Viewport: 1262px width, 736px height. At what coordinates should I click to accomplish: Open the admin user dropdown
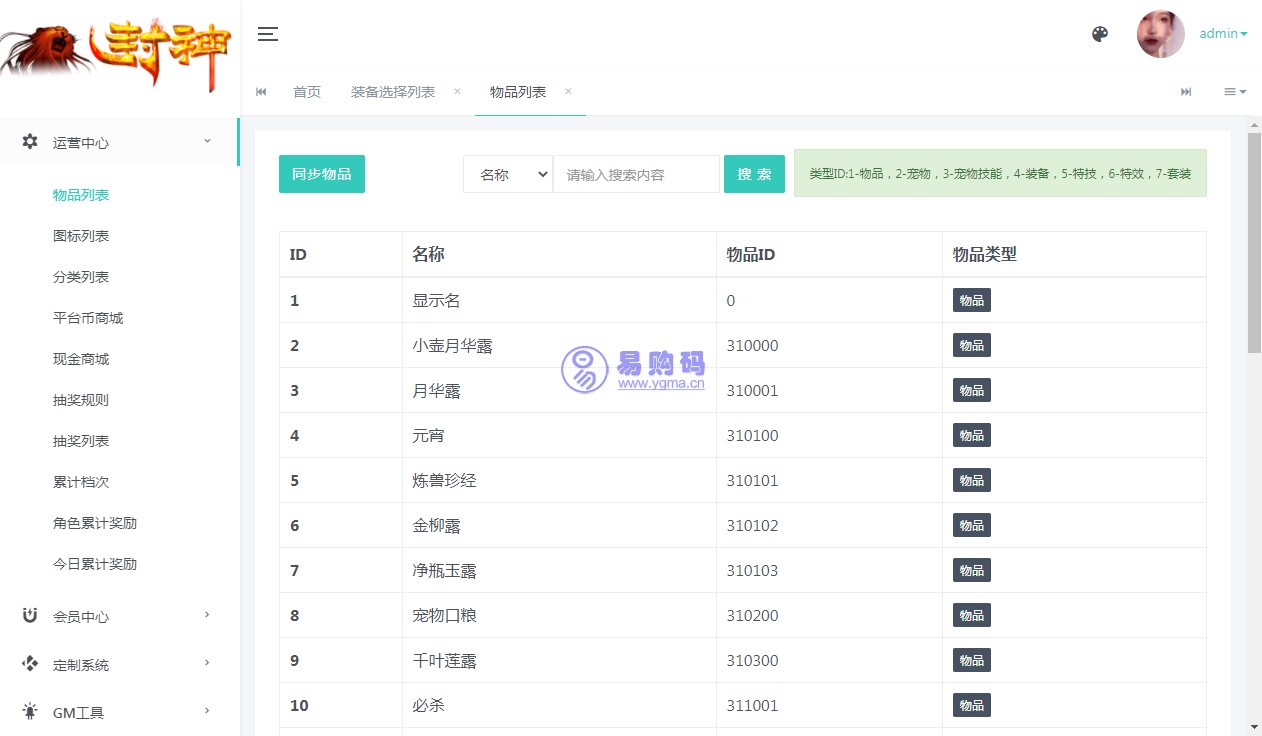click(1223, 34)
